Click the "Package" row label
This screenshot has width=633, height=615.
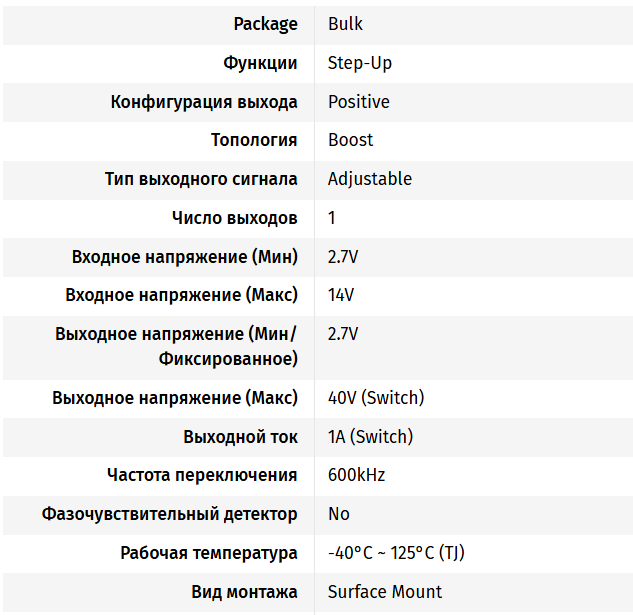pos(265,24)
